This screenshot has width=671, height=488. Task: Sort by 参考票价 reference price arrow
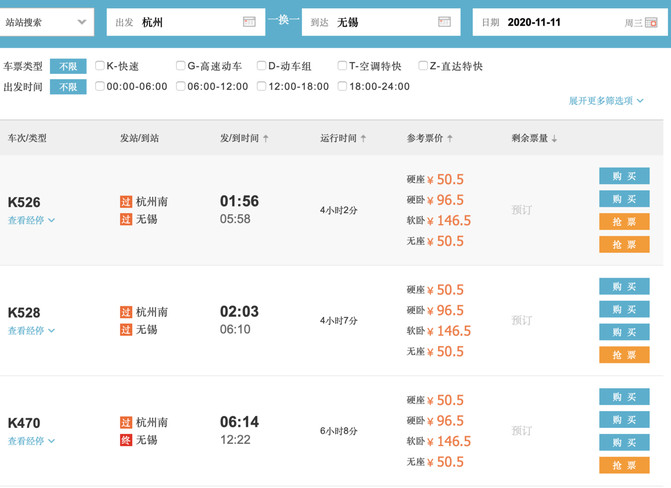[450, 138]
